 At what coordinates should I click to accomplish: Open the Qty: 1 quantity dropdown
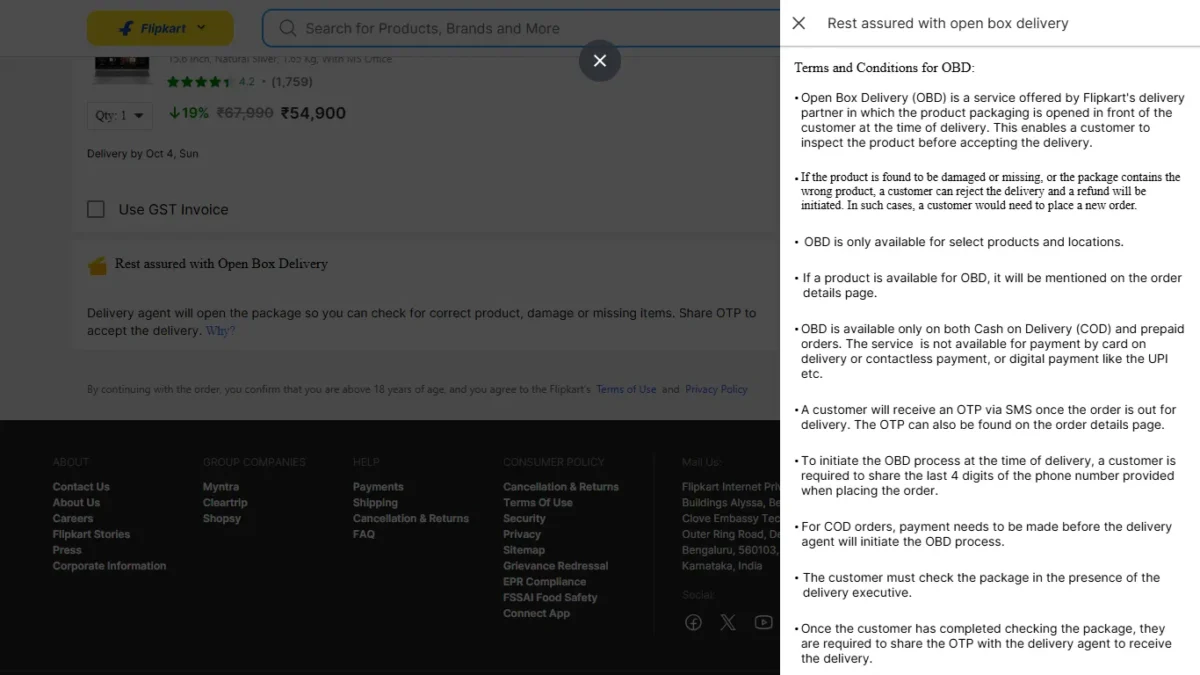pos(120,115)
